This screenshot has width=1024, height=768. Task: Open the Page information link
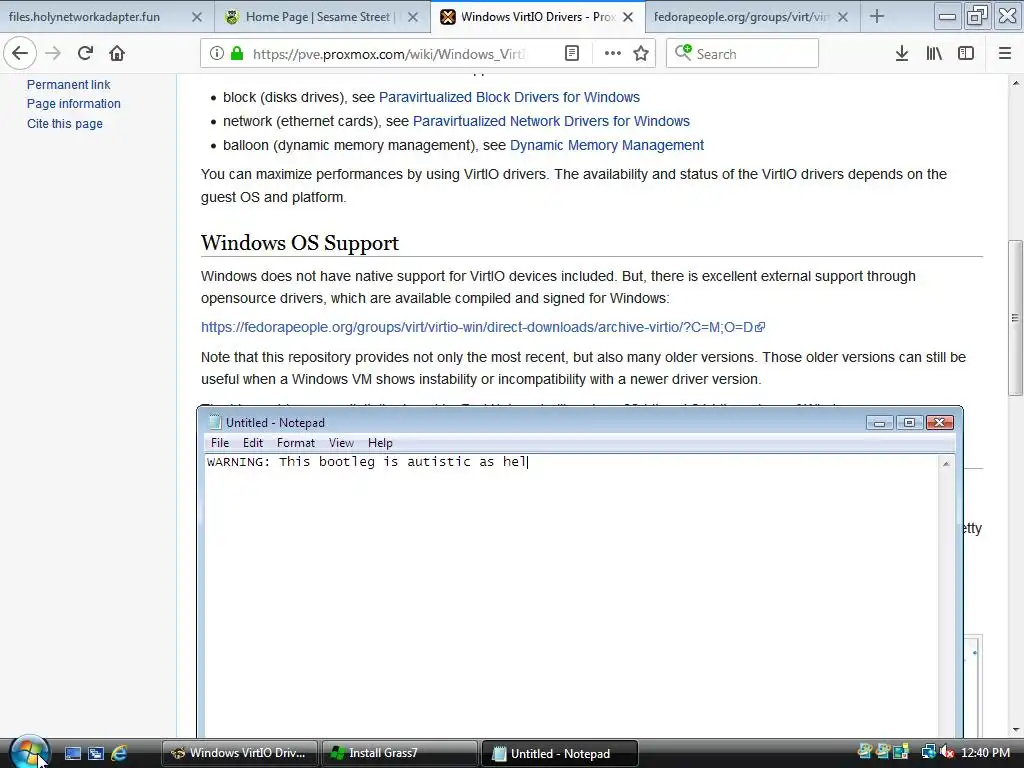tap(74, 104)
